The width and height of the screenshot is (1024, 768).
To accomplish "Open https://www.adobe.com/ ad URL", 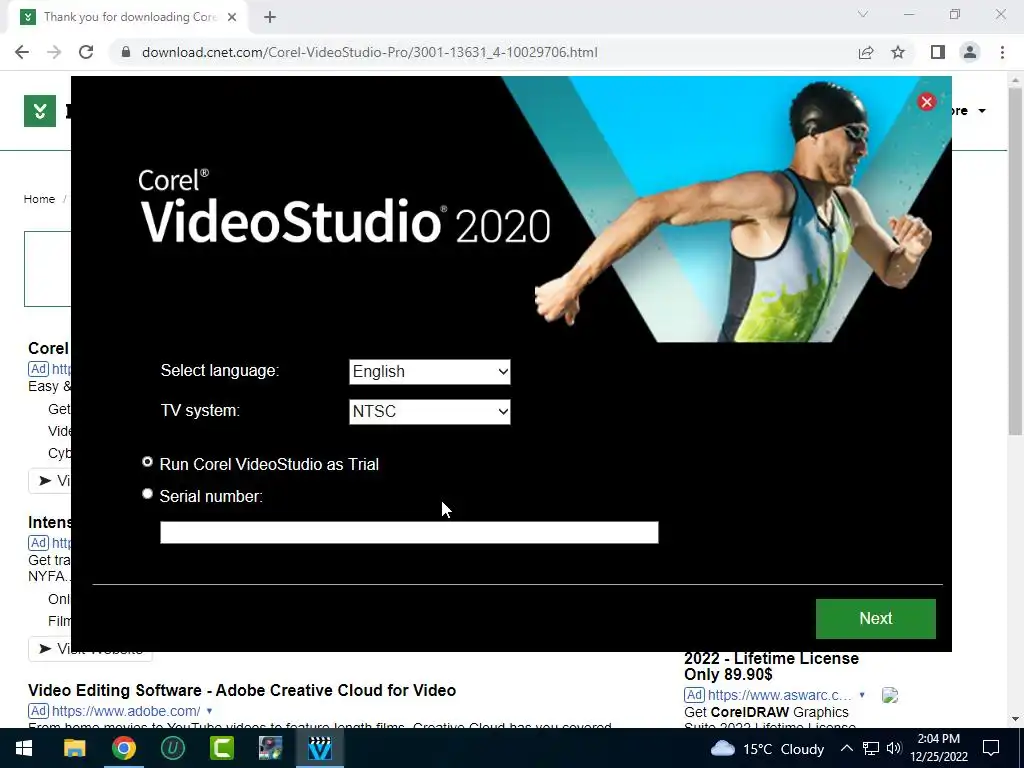I will click(126, 711).
